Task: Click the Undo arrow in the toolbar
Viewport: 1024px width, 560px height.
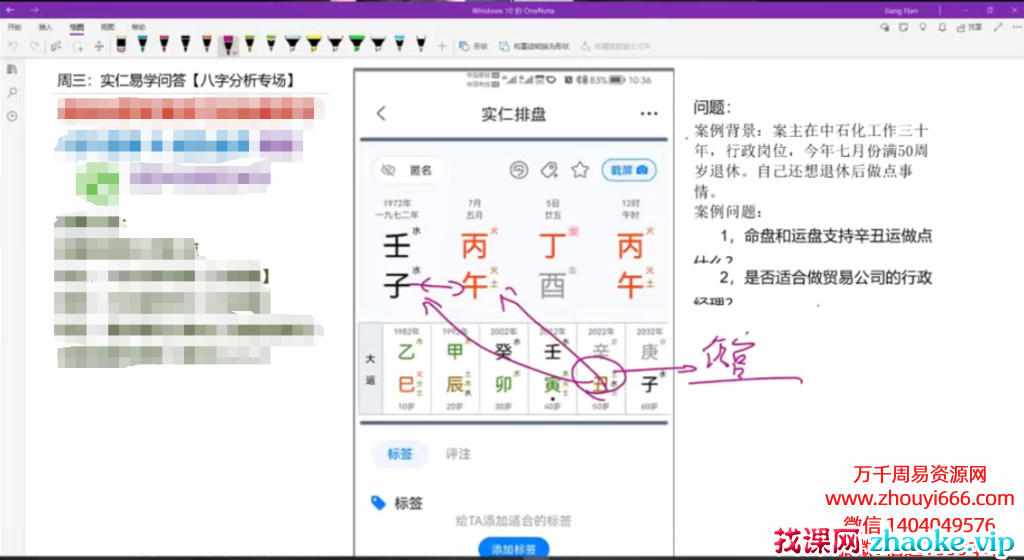Action: 13,46
